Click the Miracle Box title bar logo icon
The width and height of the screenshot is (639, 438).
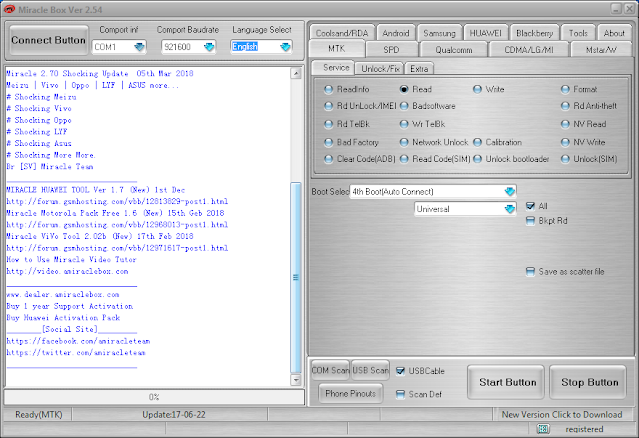point(9,9)
